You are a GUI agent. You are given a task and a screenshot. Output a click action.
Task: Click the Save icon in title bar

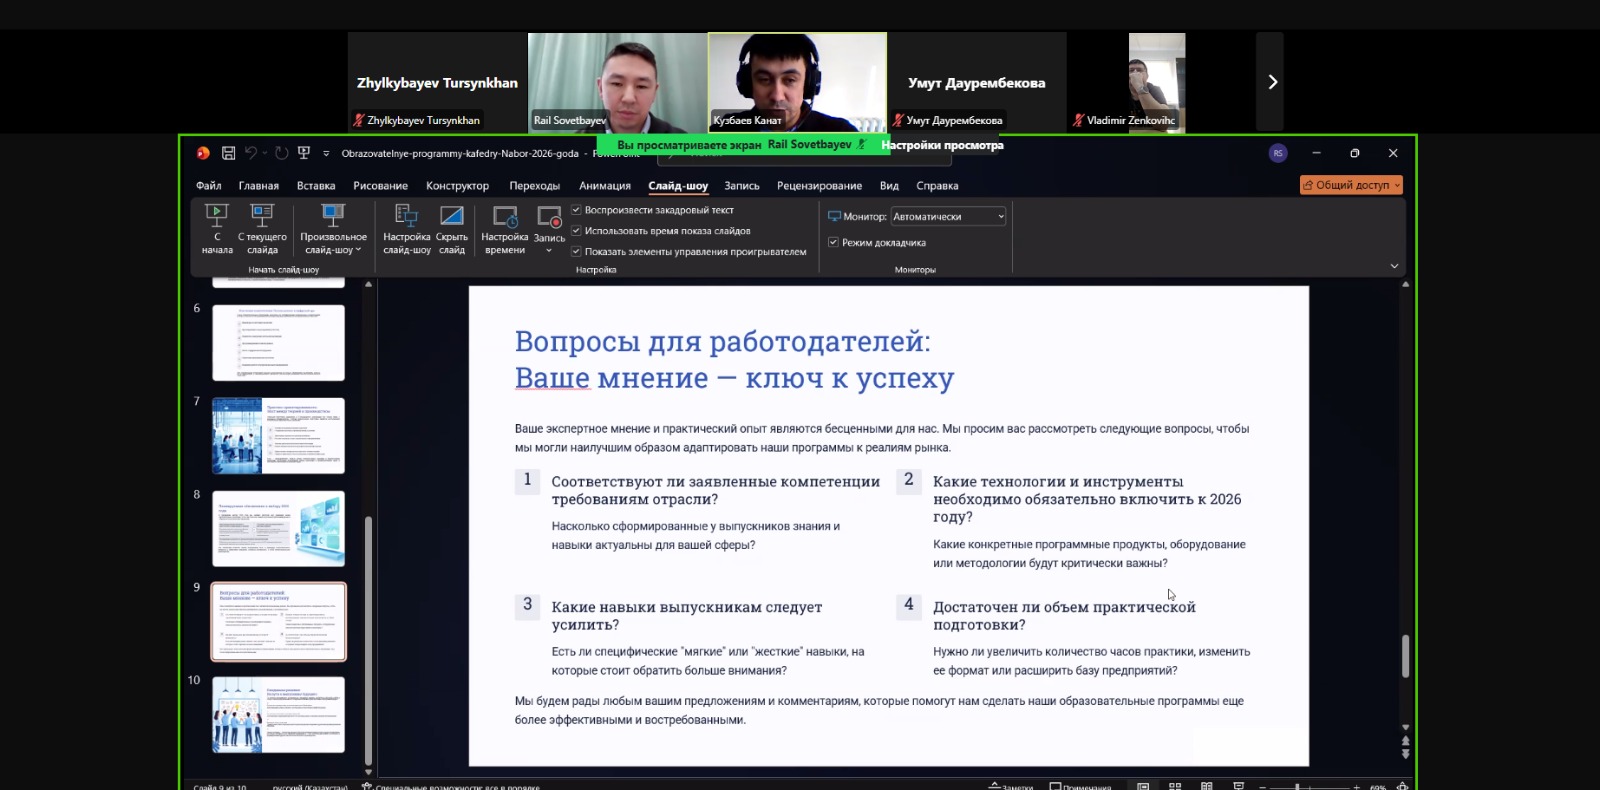point(228,153)
